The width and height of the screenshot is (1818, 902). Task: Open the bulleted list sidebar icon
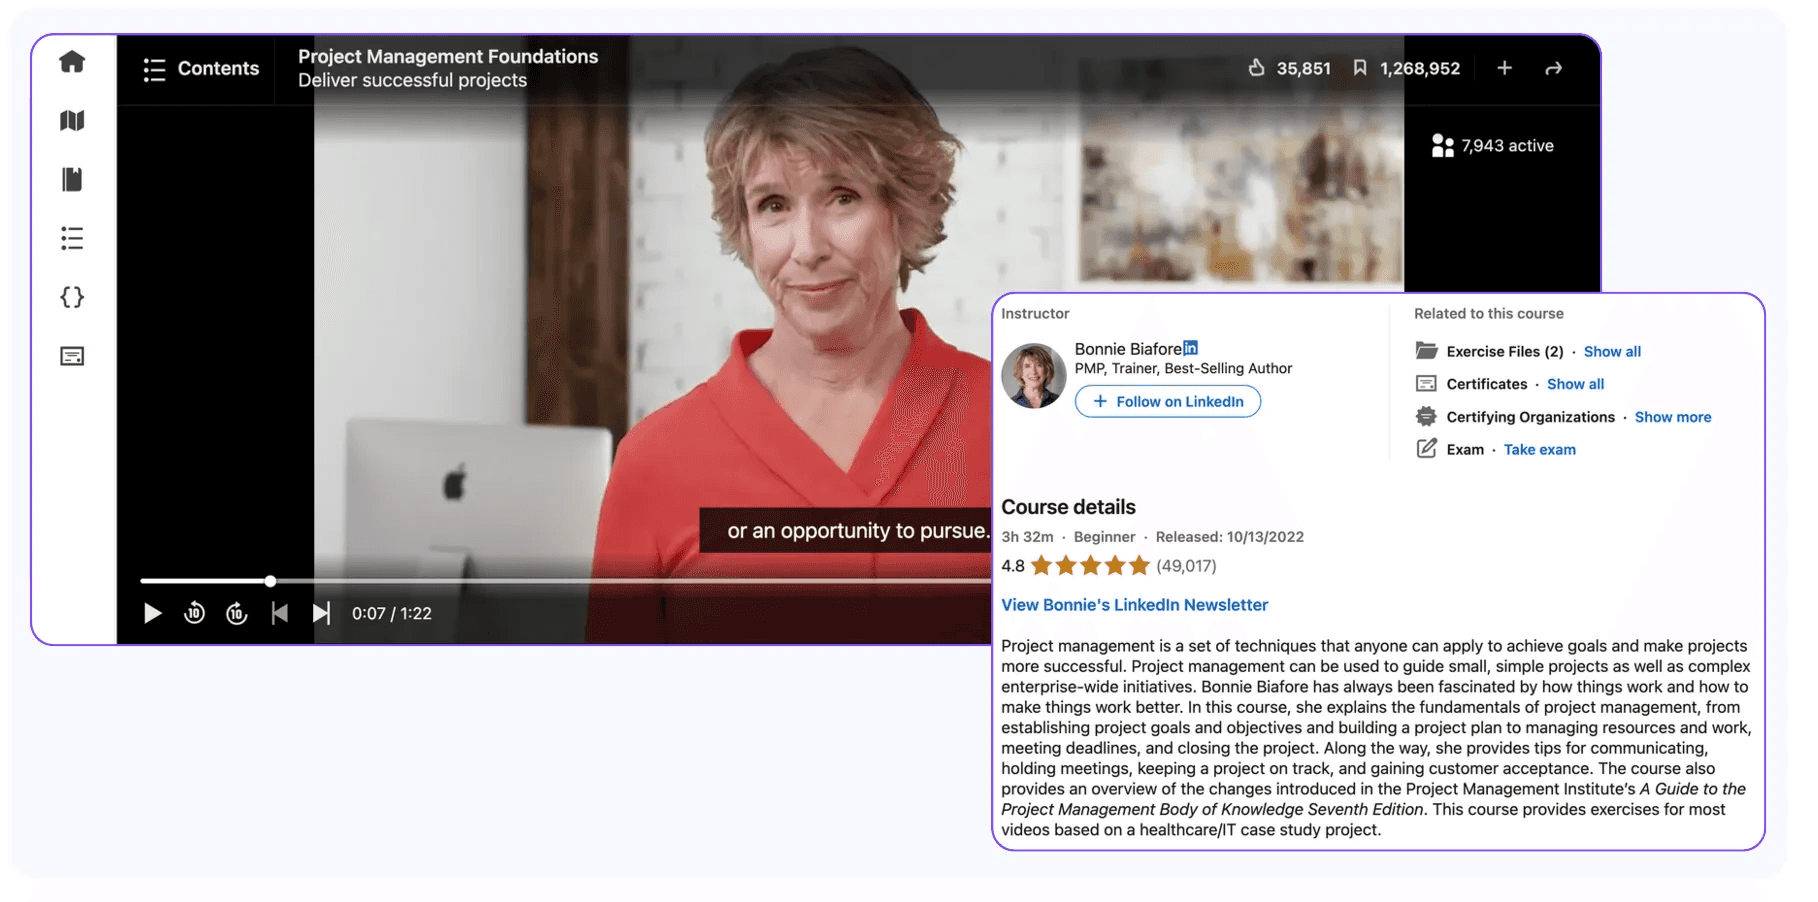pyautogui.click(x=72, y=238)
